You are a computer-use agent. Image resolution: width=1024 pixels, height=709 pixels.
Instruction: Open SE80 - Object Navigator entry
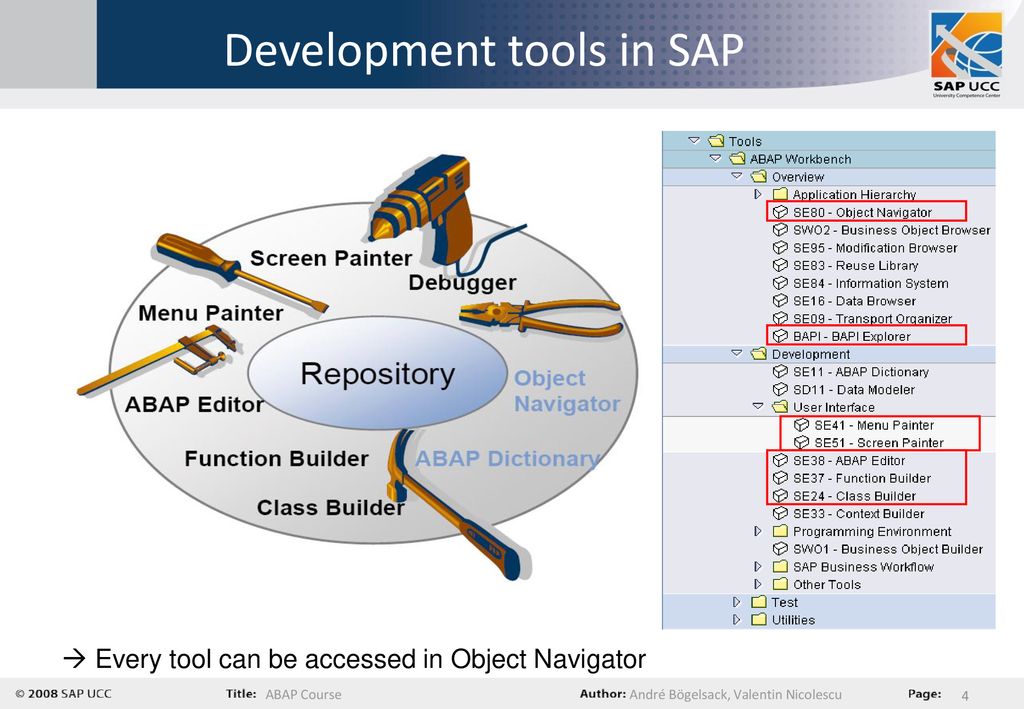(x=862, y=212)
